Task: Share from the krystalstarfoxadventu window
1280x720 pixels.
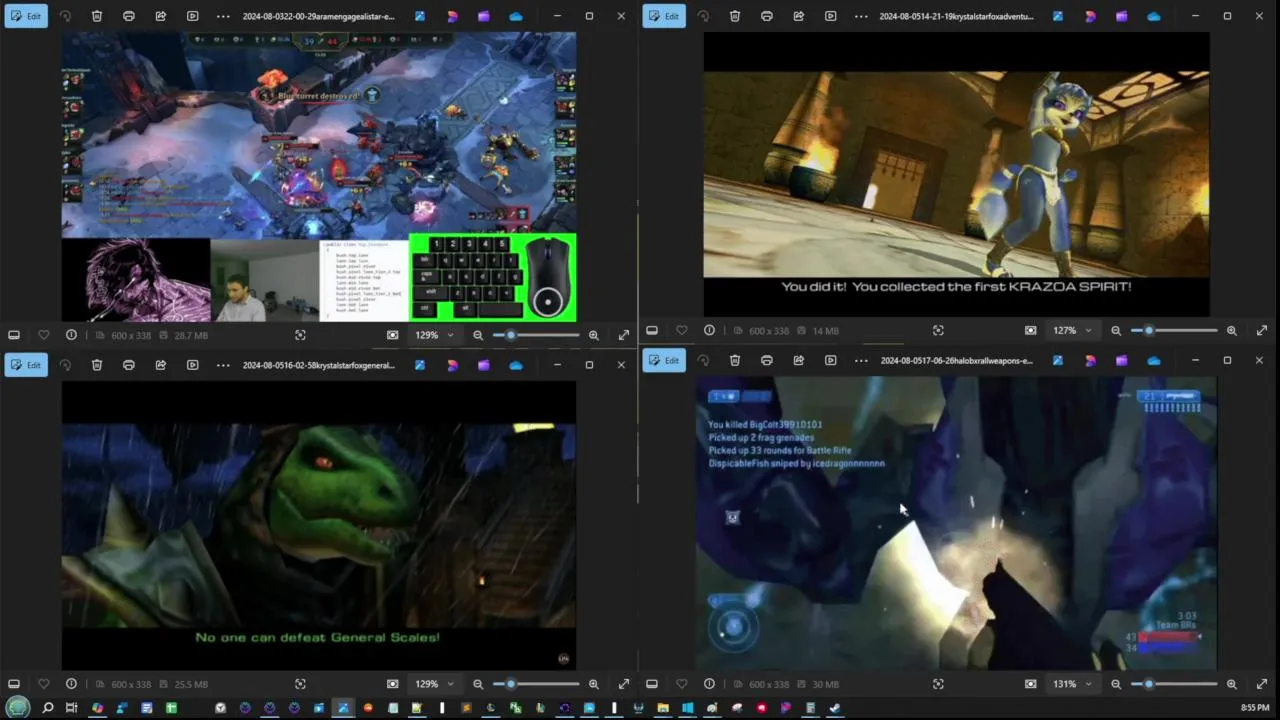Action: coord(799,16)
